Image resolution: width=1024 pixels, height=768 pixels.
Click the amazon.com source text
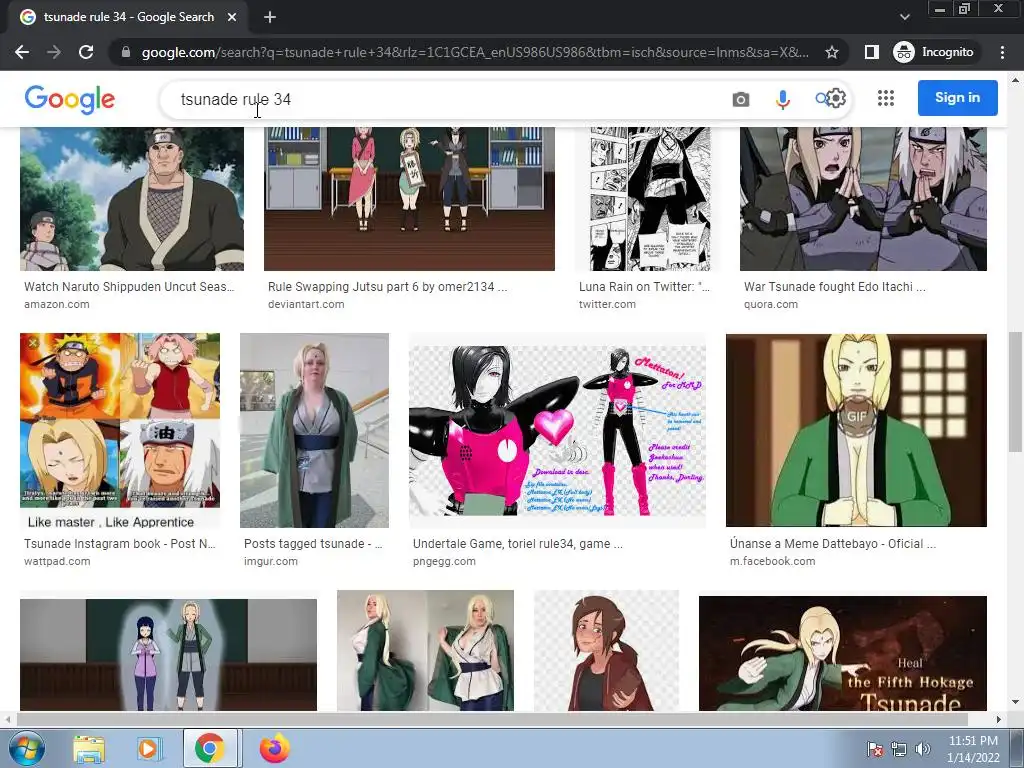click(x=57, y=304)
